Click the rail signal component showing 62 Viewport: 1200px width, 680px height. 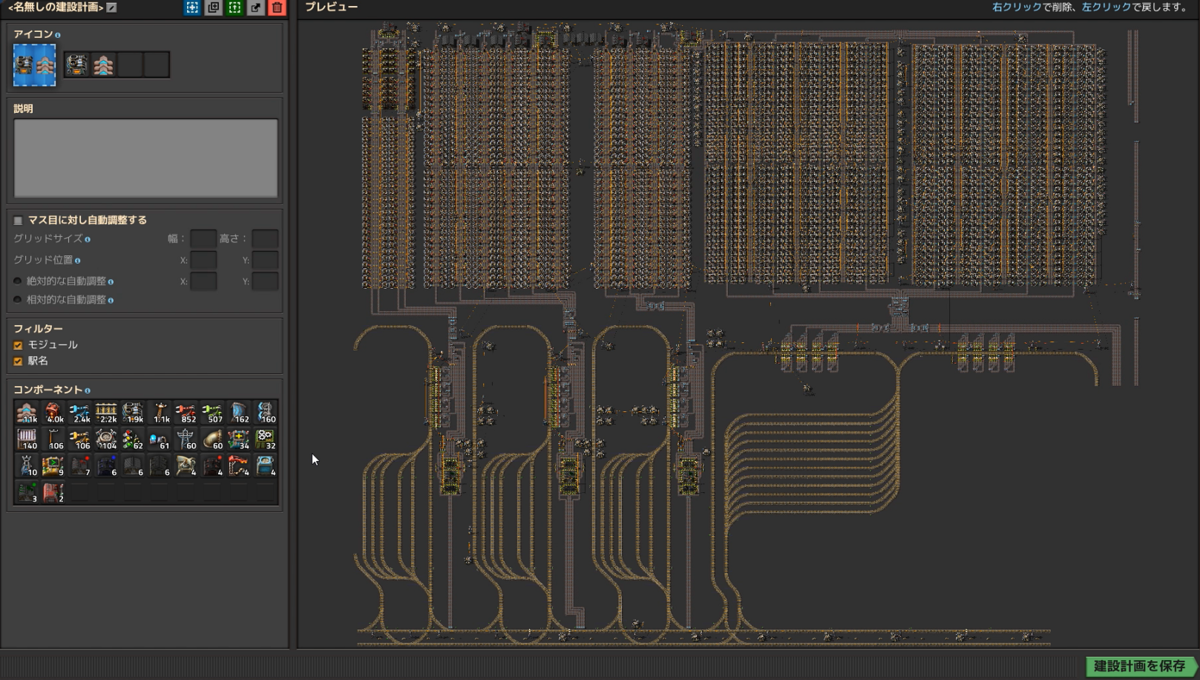tap(133, 439)
